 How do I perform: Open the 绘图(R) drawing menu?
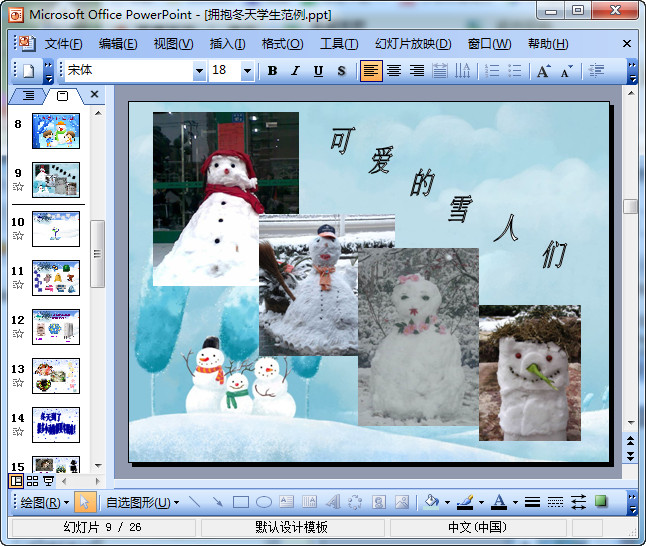[x=44, y=502]
